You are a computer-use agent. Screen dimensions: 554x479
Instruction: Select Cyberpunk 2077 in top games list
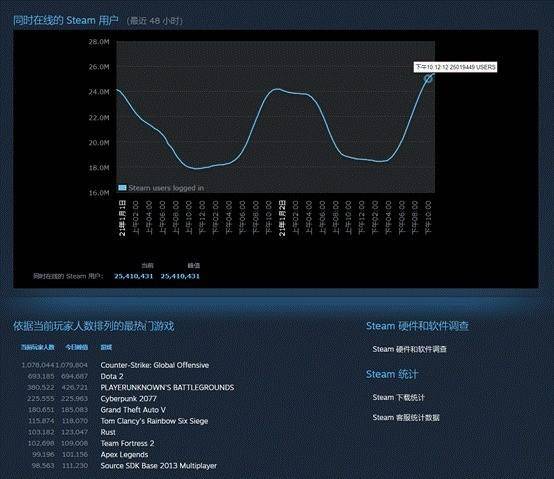pyautogui.click(x=128, y=398)
